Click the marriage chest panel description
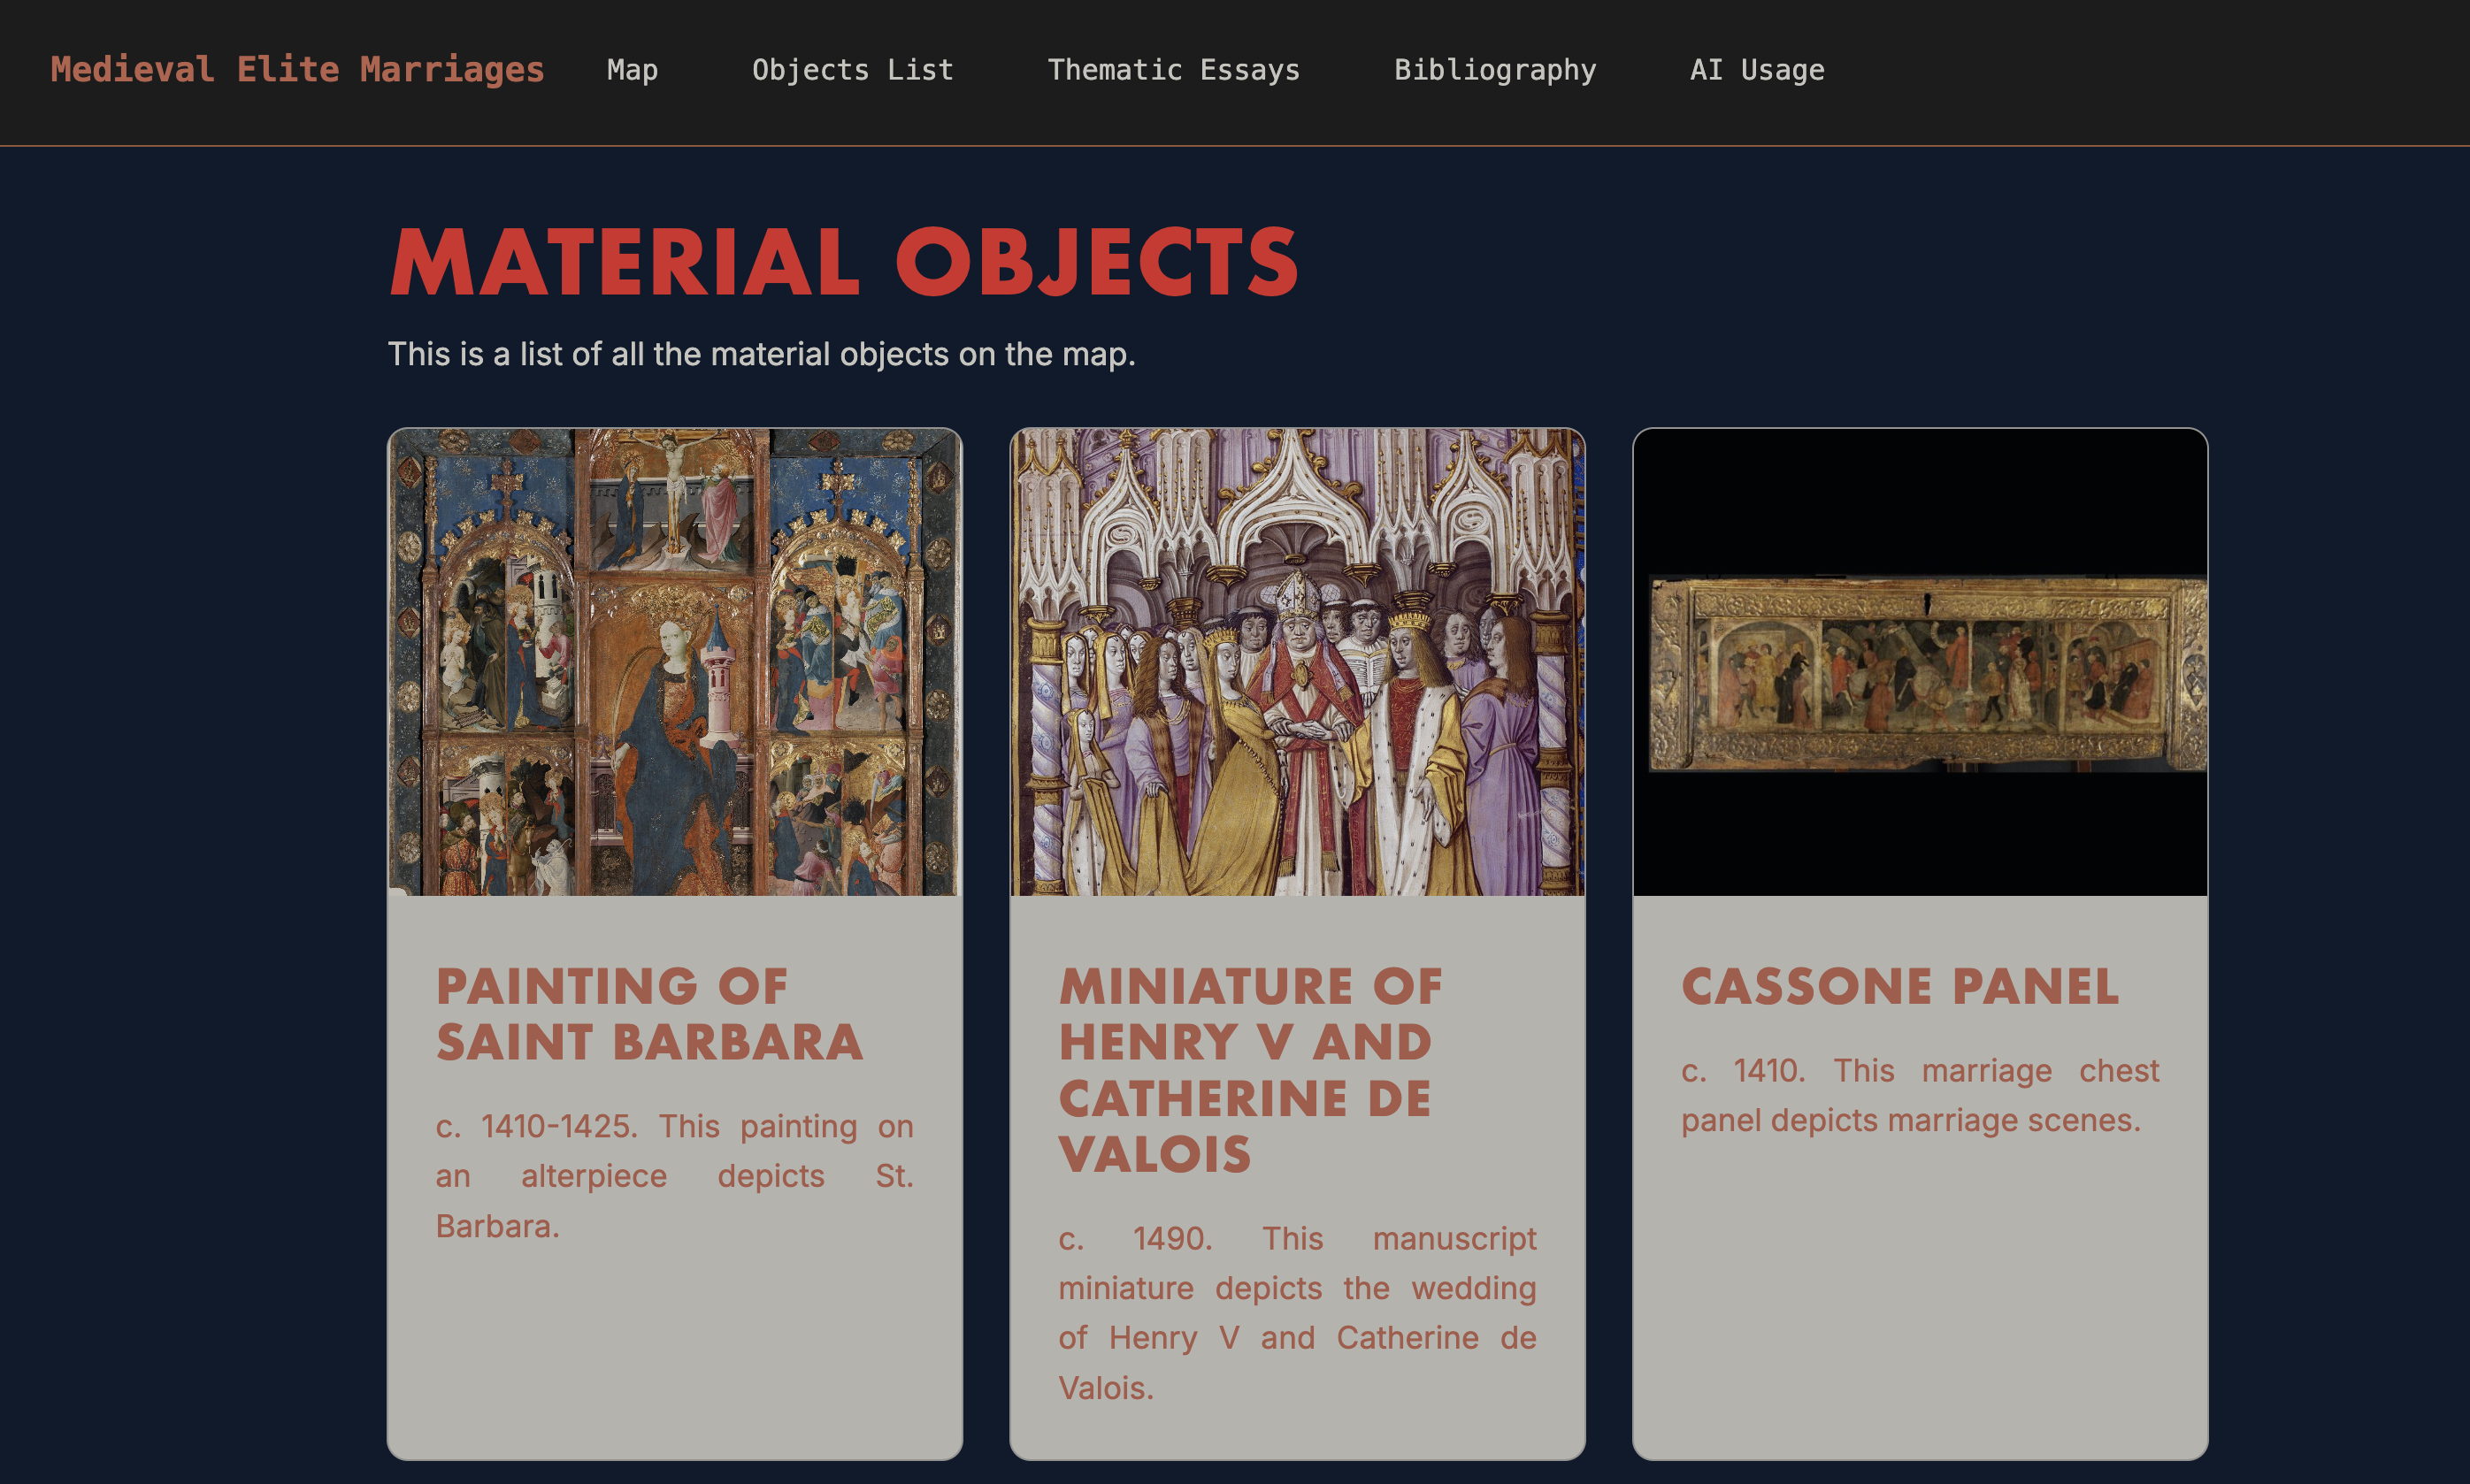 click(x=1919, y=1096)
